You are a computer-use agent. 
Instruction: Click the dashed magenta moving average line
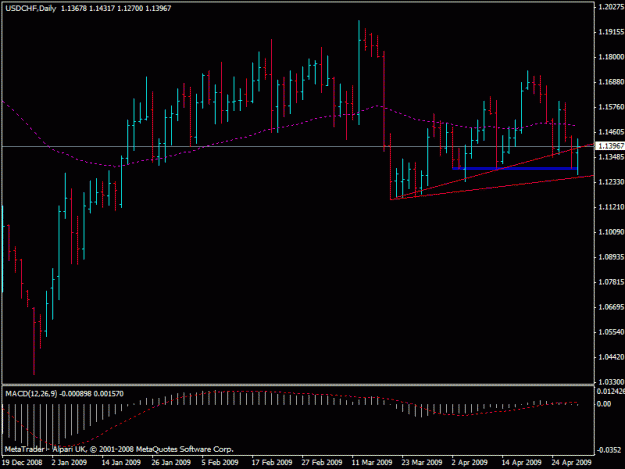(289, 126)
